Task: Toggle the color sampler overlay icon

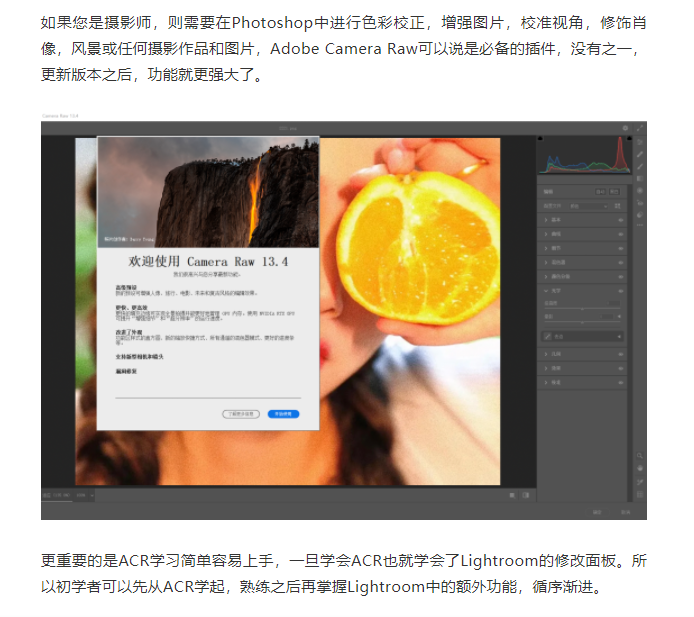Action: coord(640,482)
